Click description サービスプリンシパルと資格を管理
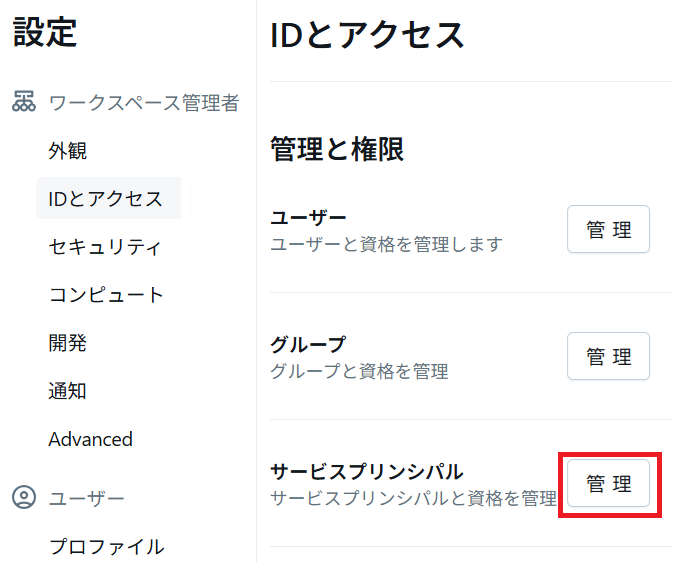This screenshot has height=562, width=673. (413, 498)
